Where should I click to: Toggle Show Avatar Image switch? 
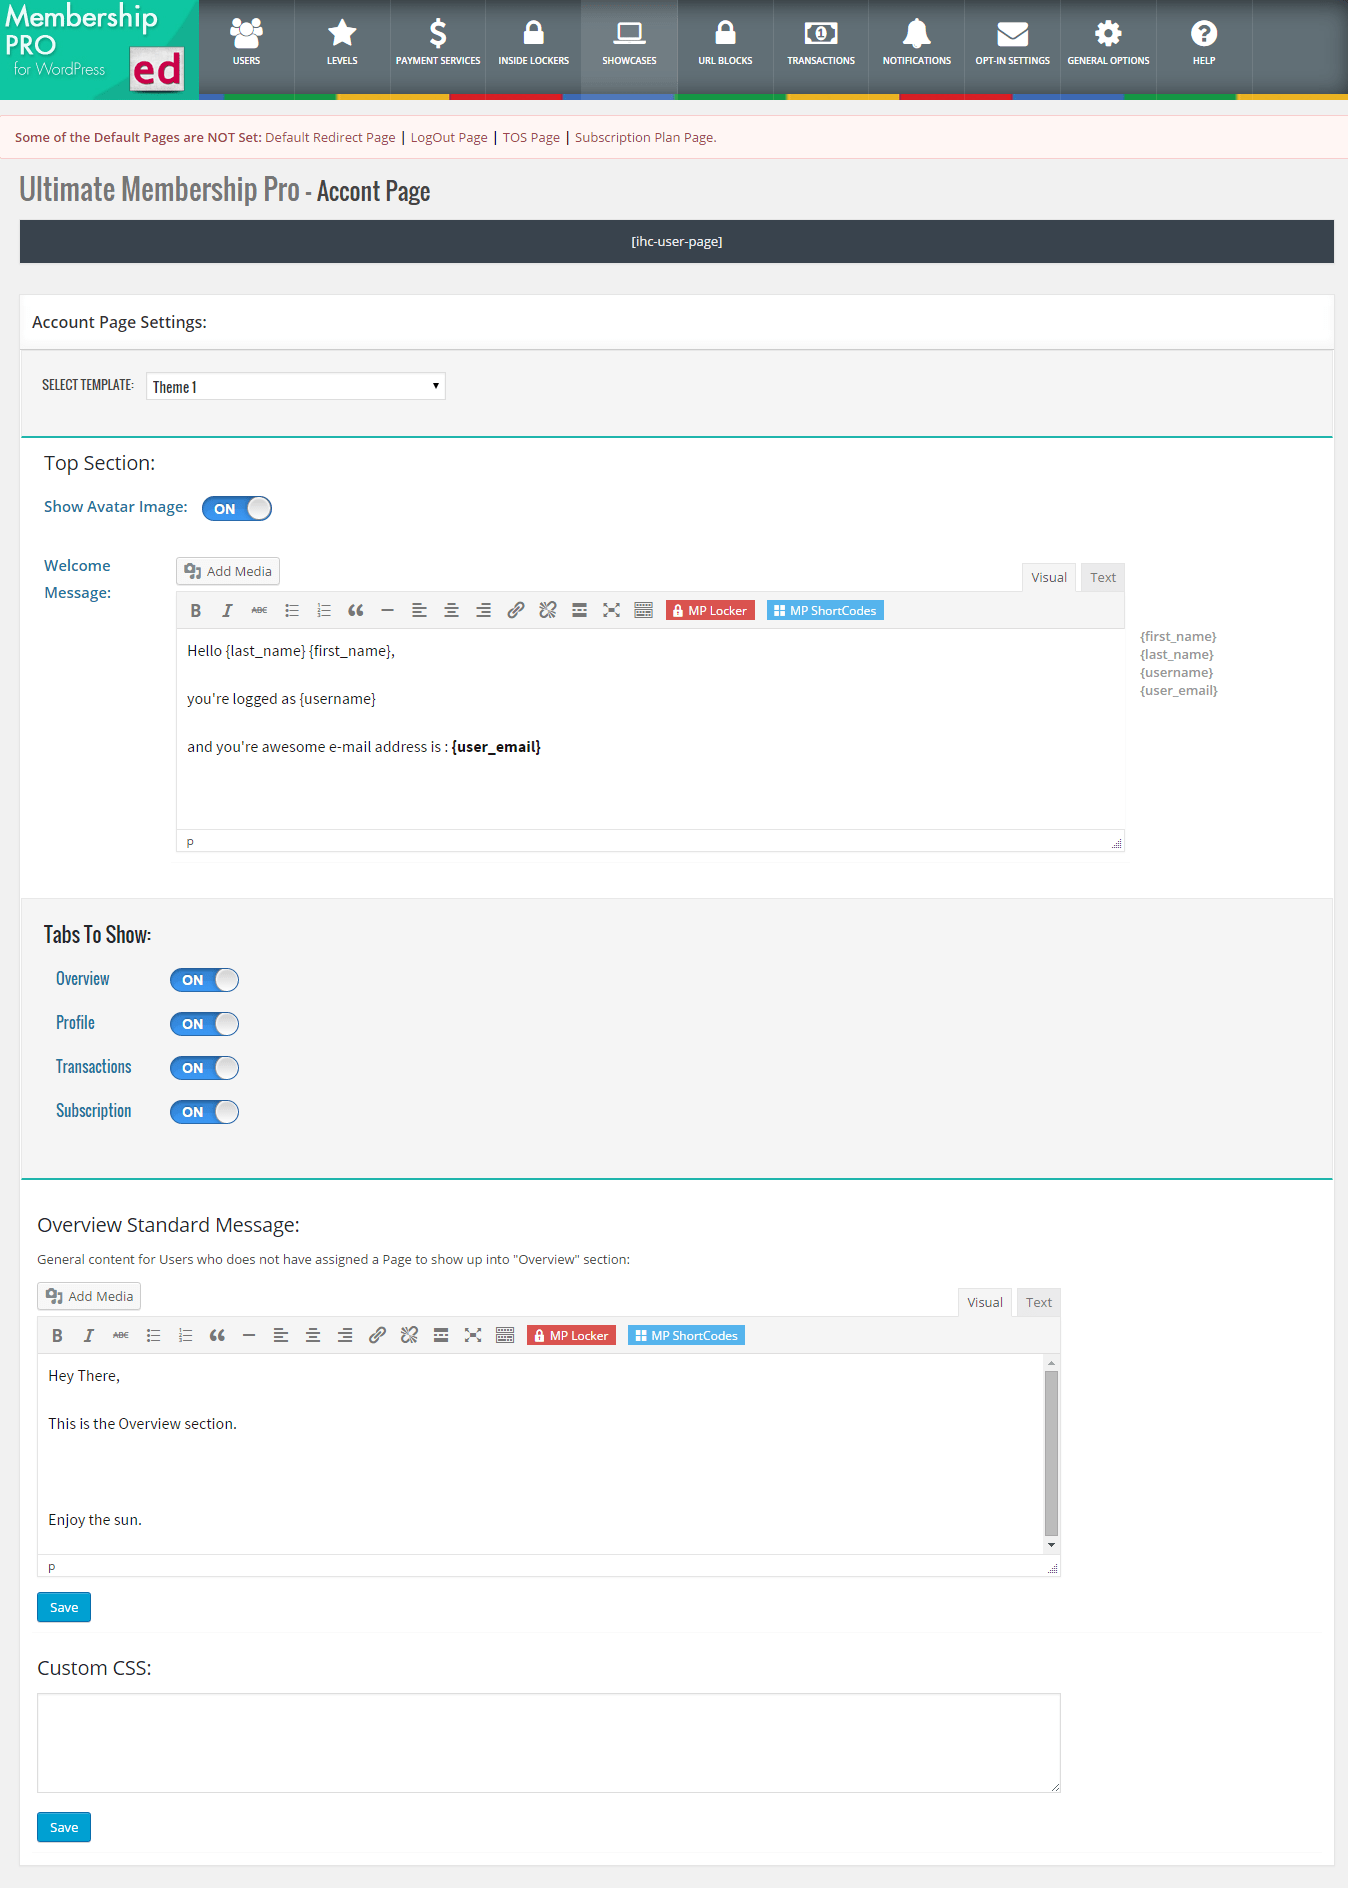(237, 508)
